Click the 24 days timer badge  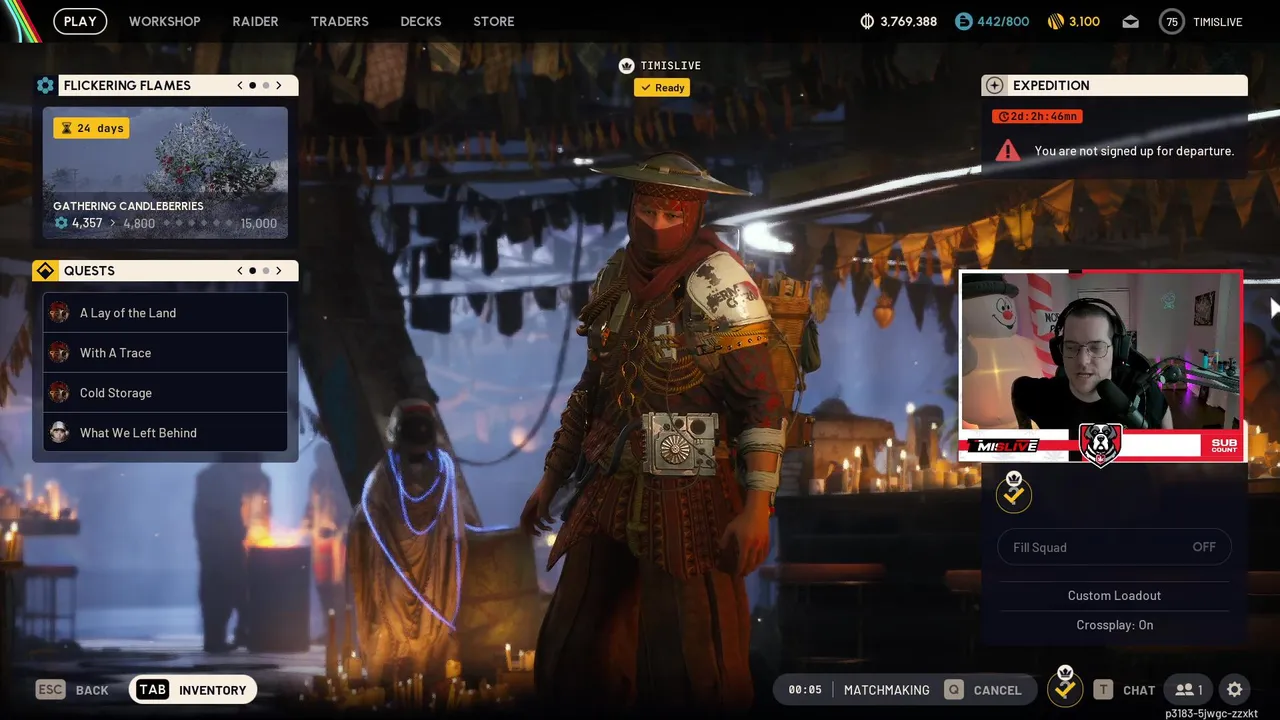click(x=91, y=128)
